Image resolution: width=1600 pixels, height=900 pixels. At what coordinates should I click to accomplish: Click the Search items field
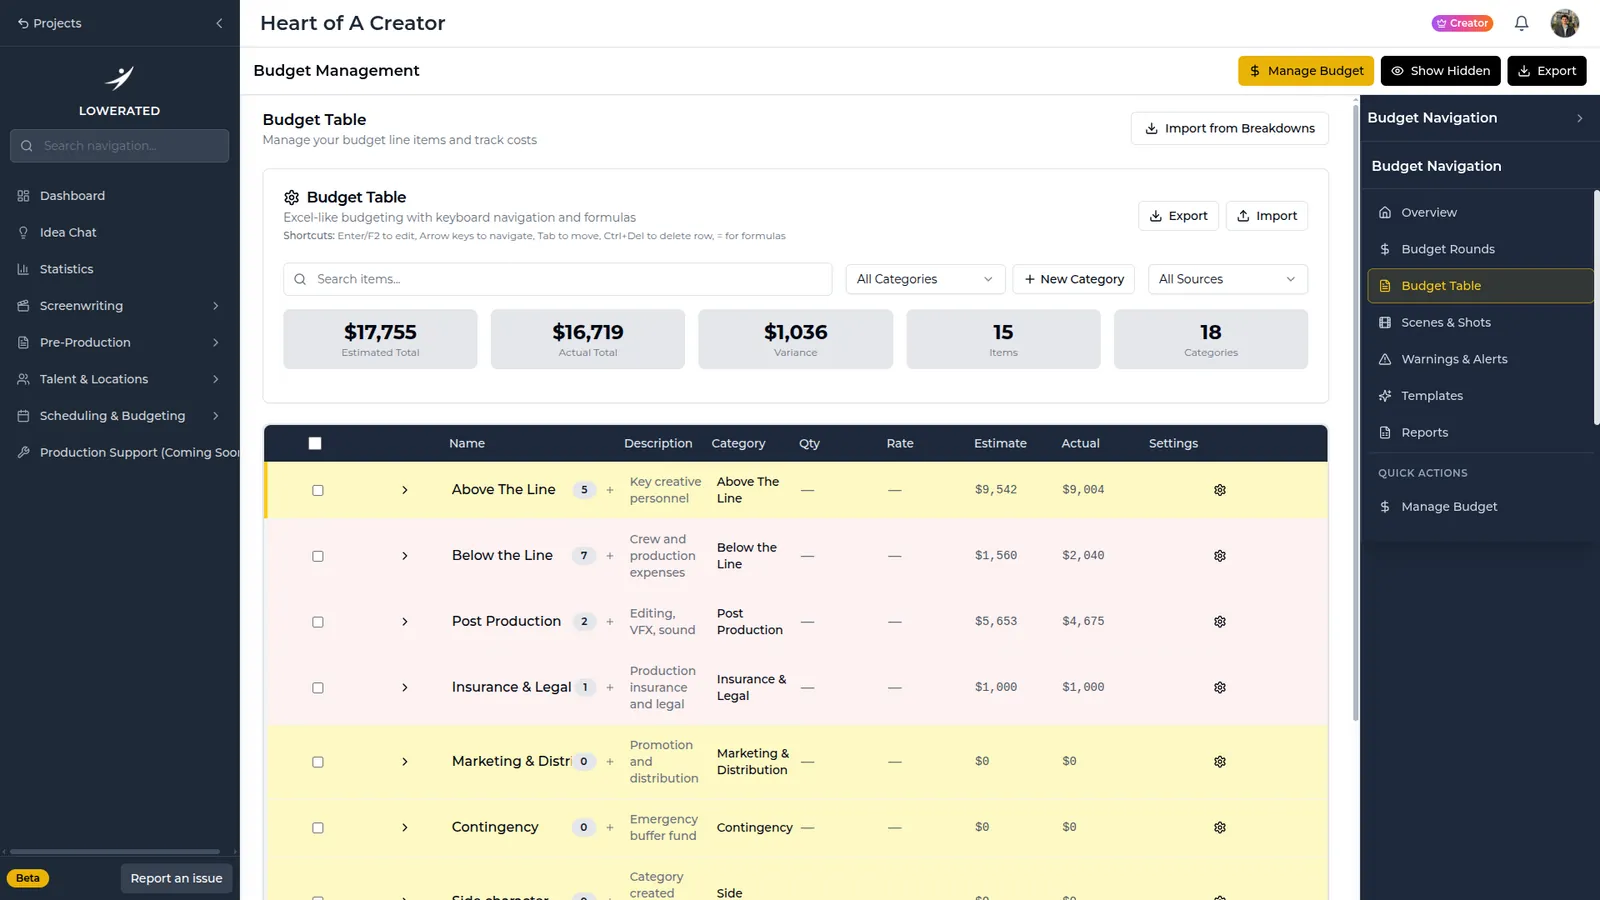click(558, 280)
